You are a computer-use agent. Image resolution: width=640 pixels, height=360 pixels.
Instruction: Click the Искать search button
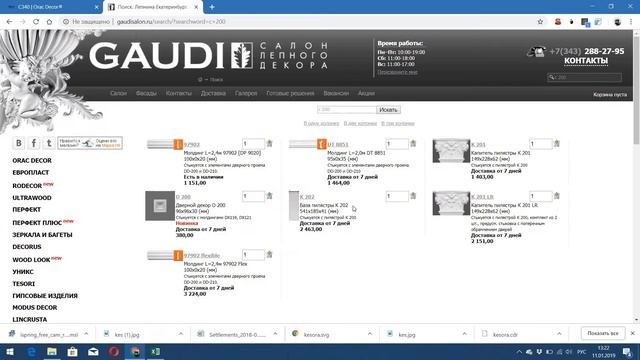(388, 110)
